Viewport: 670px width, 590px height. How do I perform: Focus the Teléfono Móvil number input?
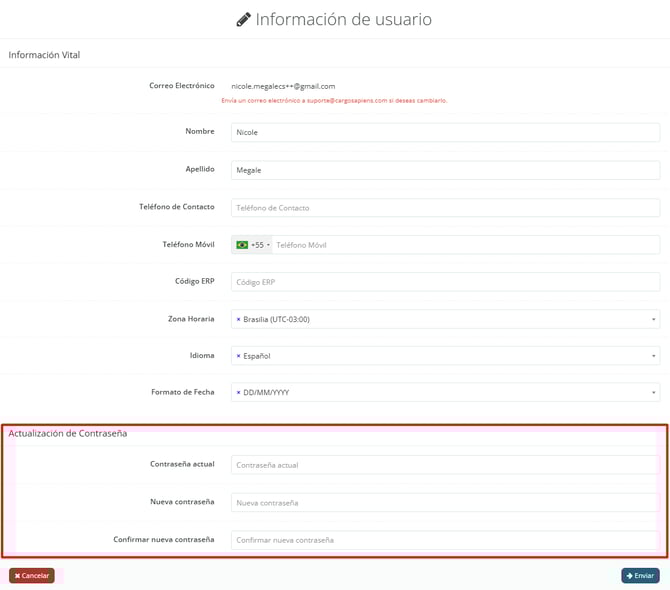click(x=465, y=245)
